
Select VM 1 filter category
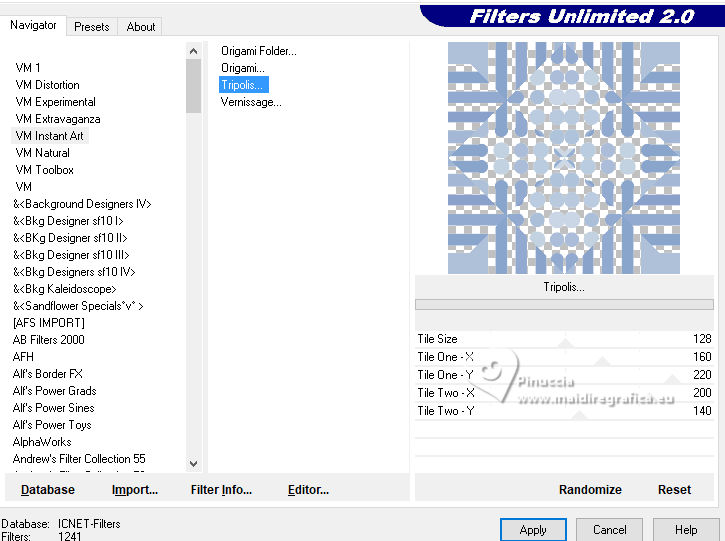(x=28, y=68)
